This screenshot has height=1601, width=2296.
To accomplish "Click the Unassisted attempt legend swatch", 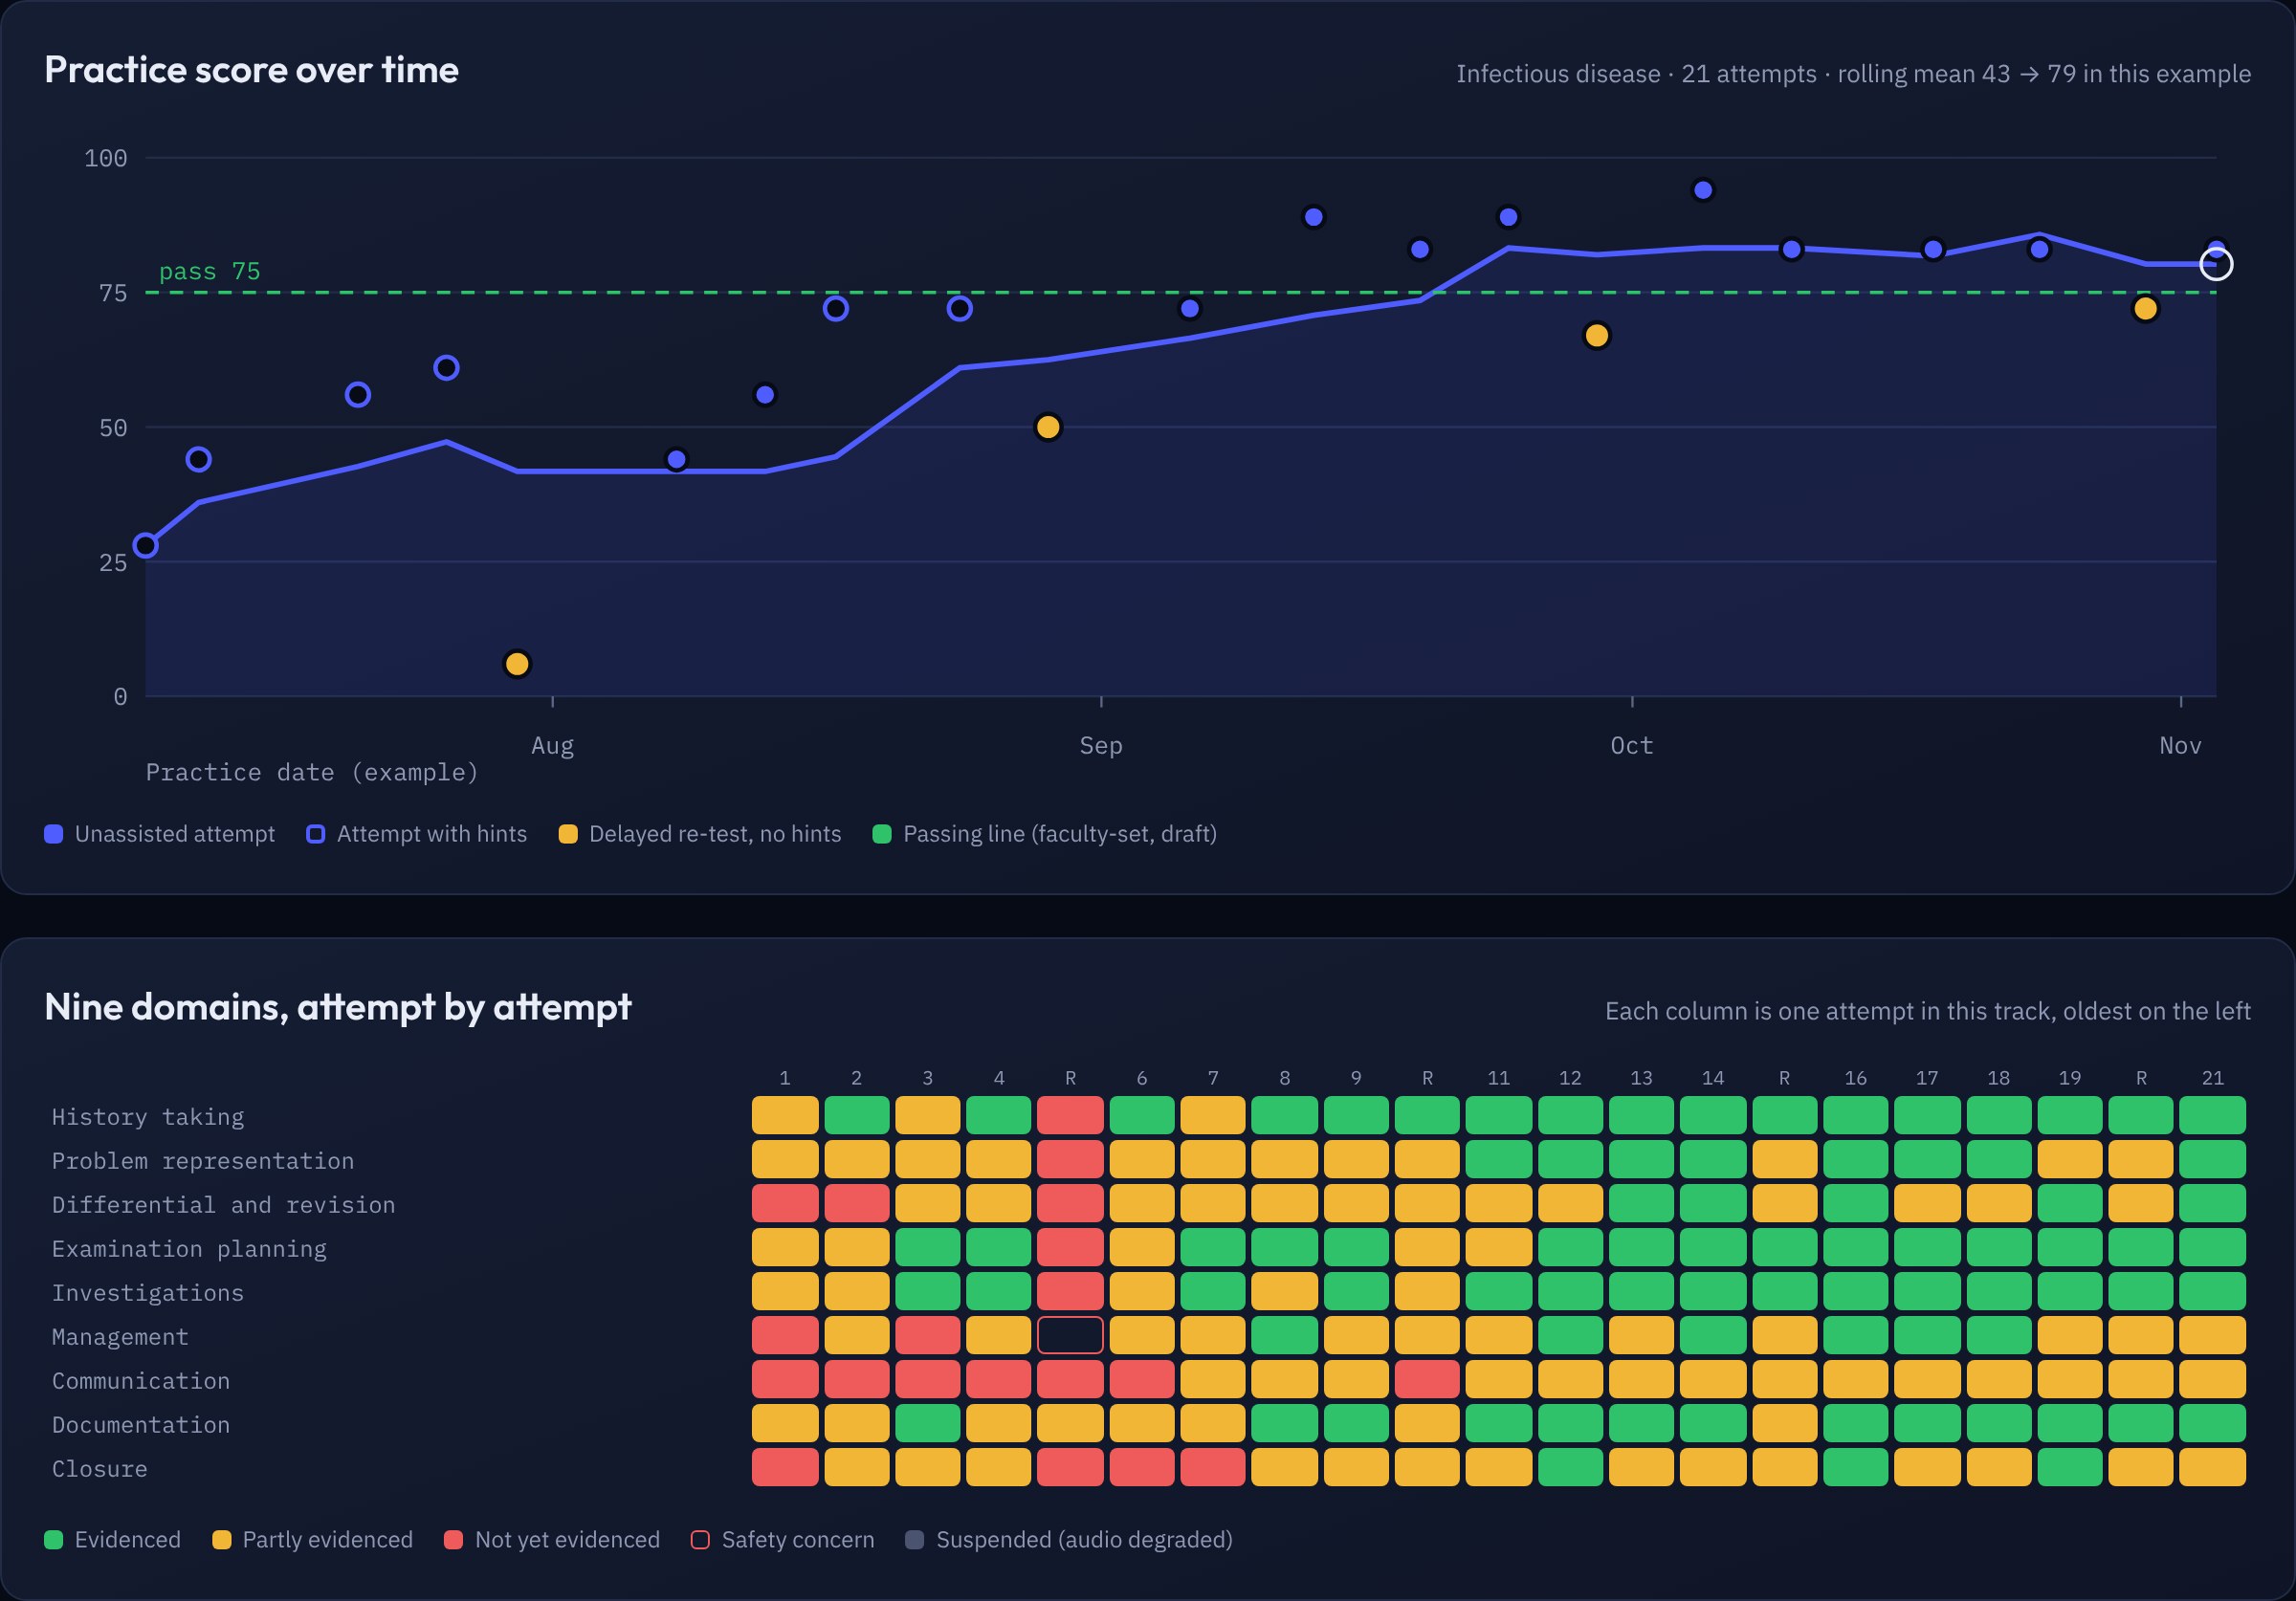I will [54, 834].
